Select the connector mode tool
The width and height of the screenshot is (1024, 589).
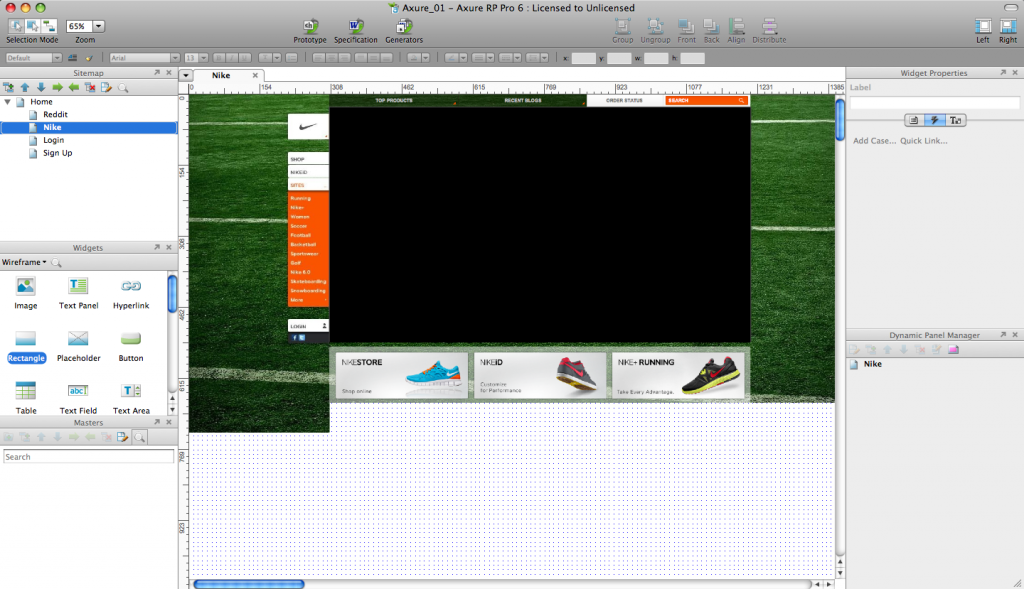(x=49, y=26)
